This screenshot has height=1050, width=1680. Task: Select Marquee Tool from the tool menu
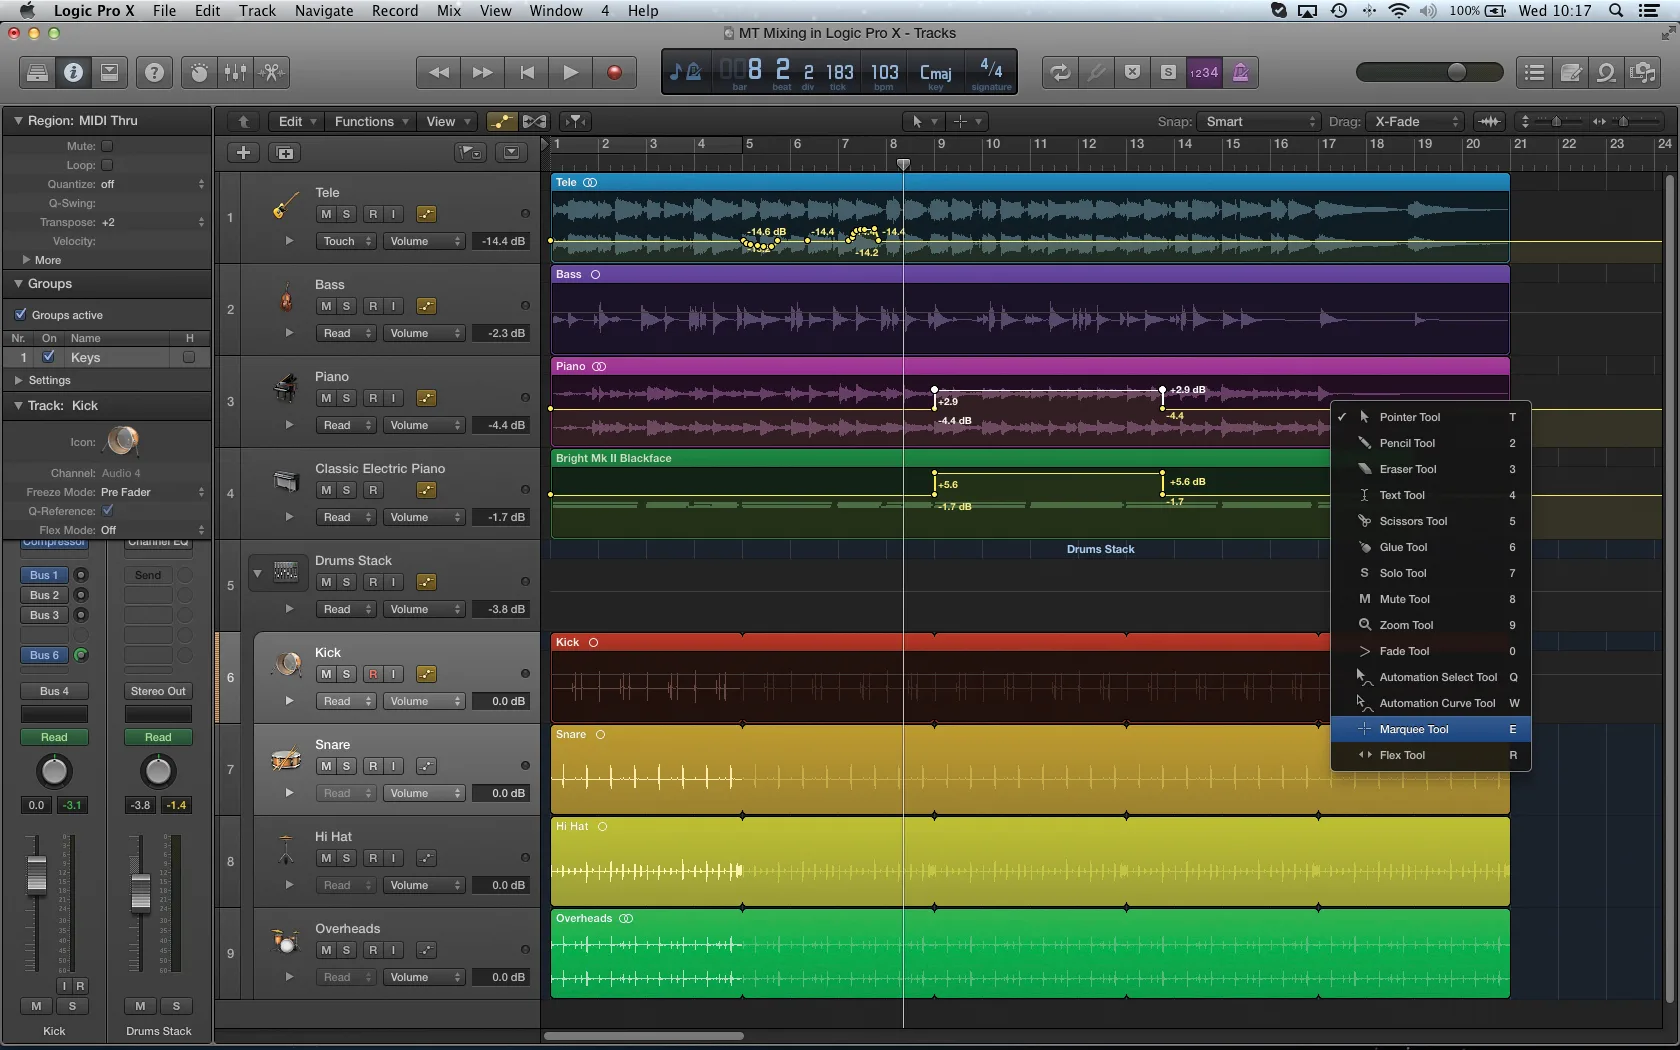[x=1414, y=729]
